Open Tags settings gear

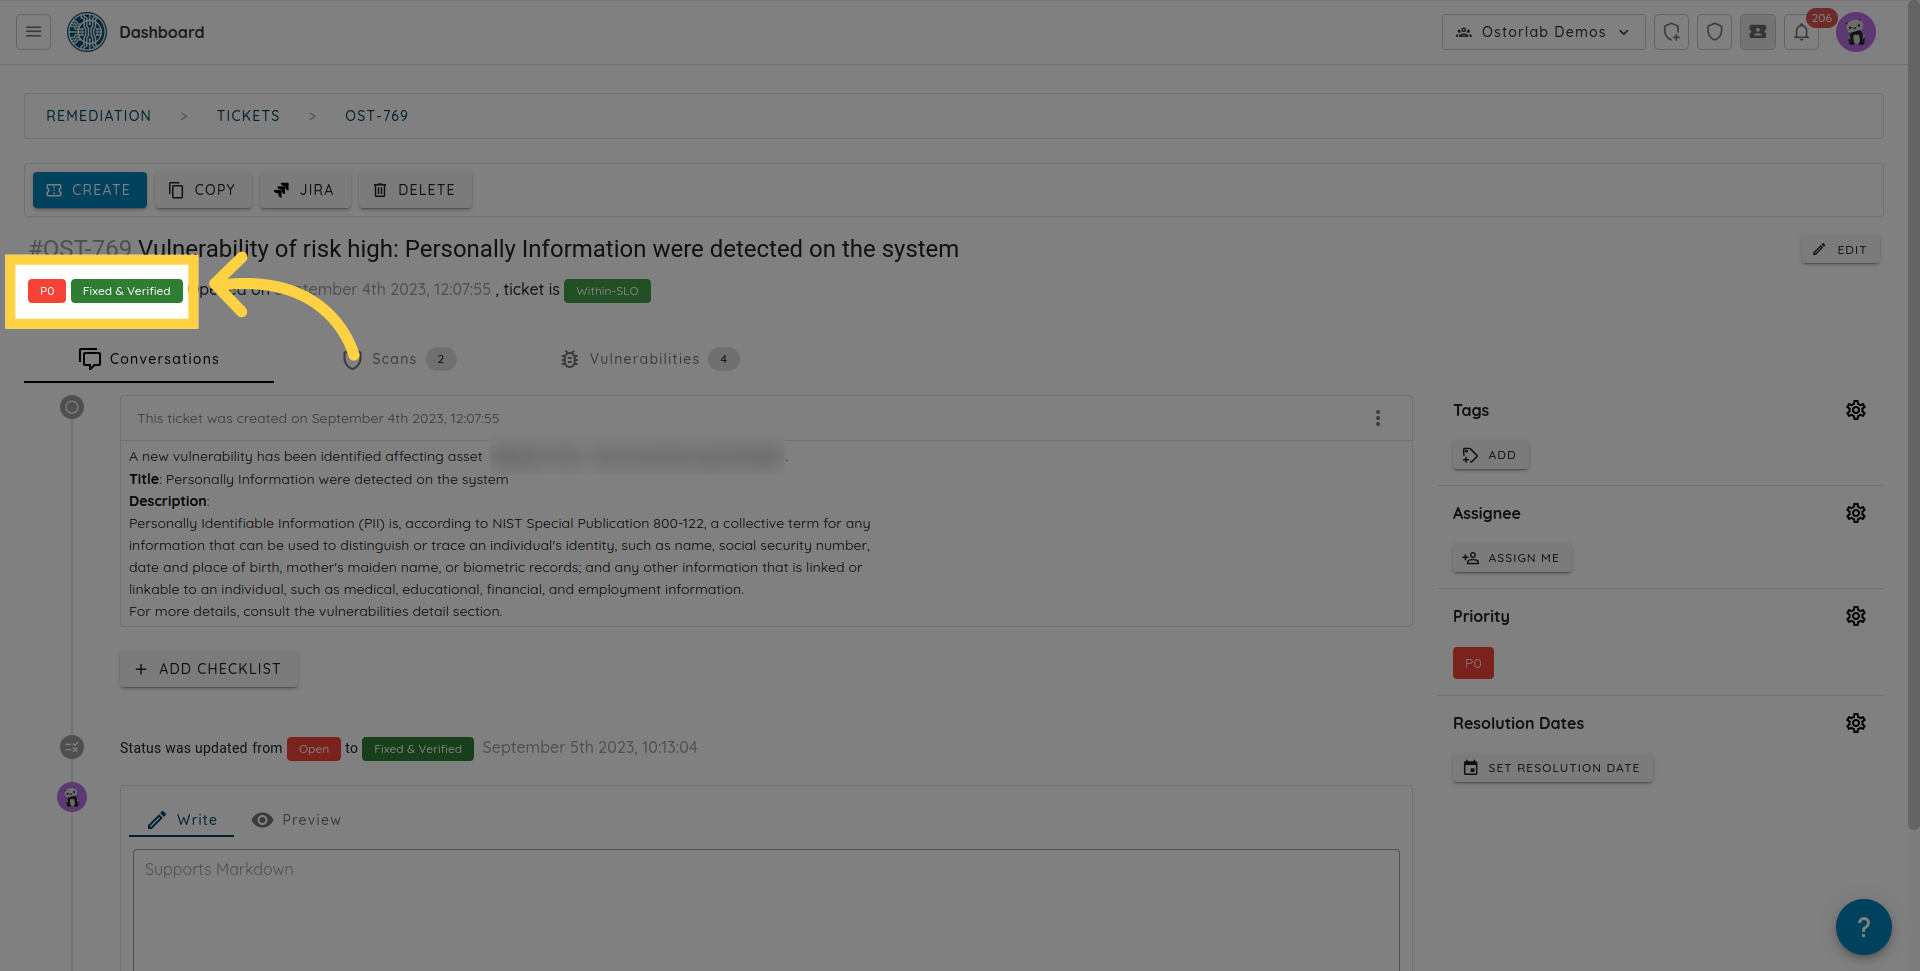coord(1855,410)
